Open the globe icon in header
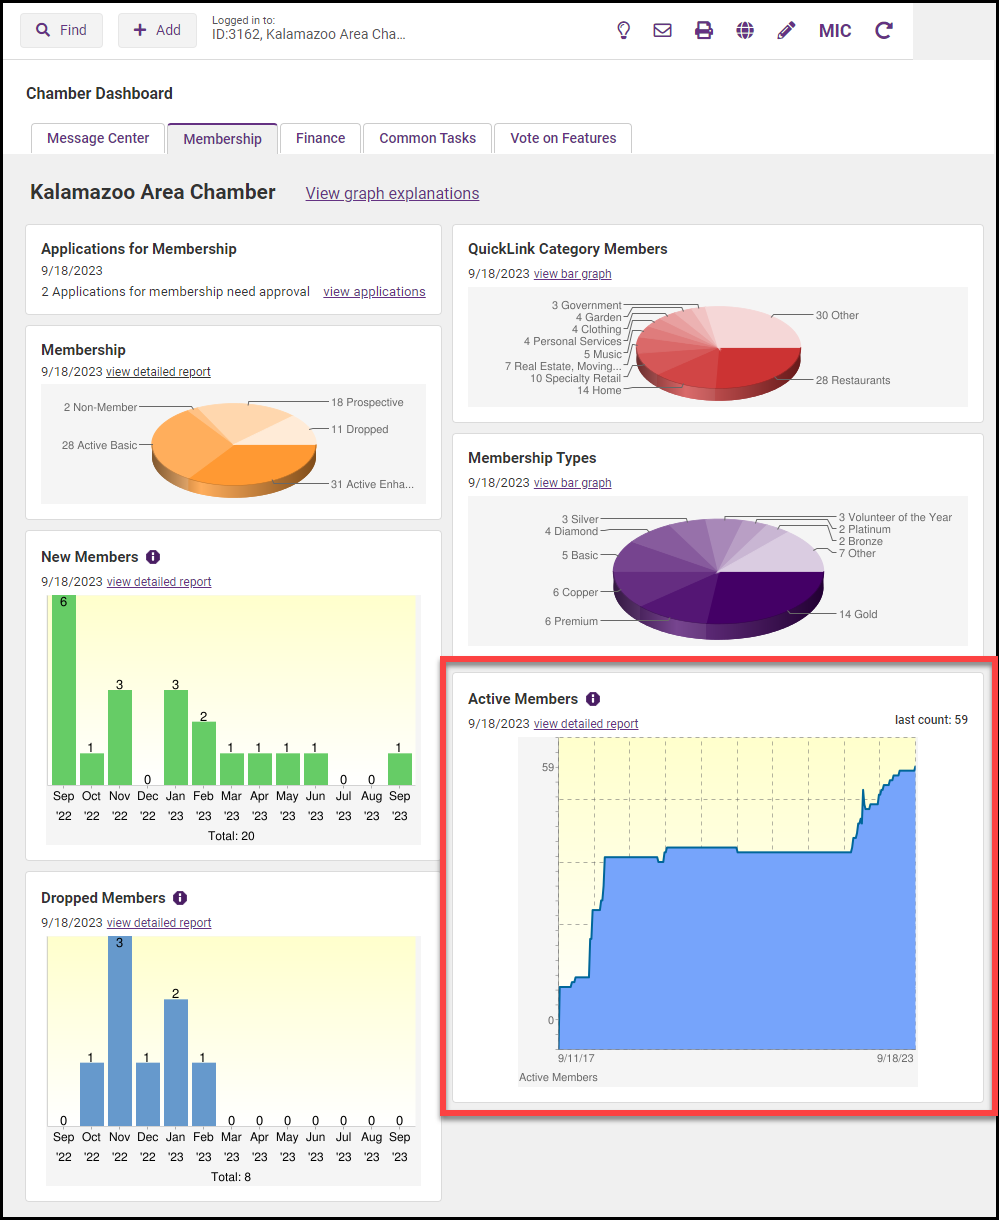The height and width of the screenshot is (1220, 999). tap(745, 30)
